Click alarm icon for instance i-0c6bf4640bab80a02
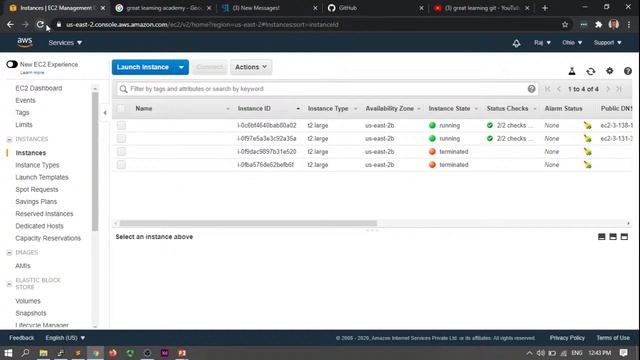This screenshot has height=360, width=640. pos(587,125)
